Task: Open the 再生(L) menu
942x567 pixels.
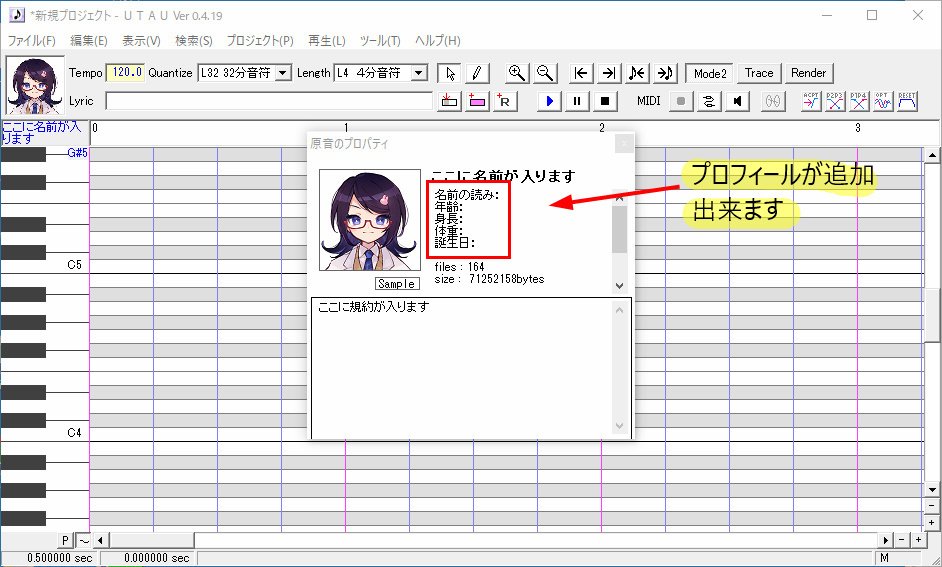Action: coord(326,41)
